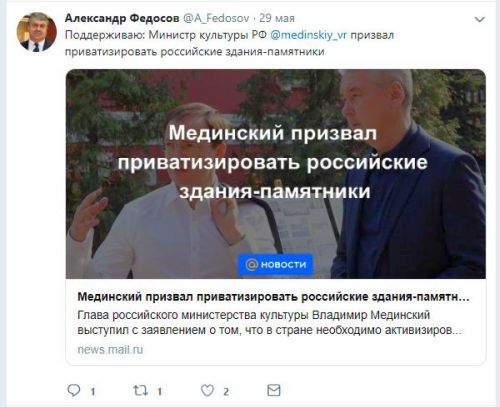Image resolution: width=500 pixels, height=407 pixels.
Task: Open the 29 мая timestamp
Action: point(277,18)
